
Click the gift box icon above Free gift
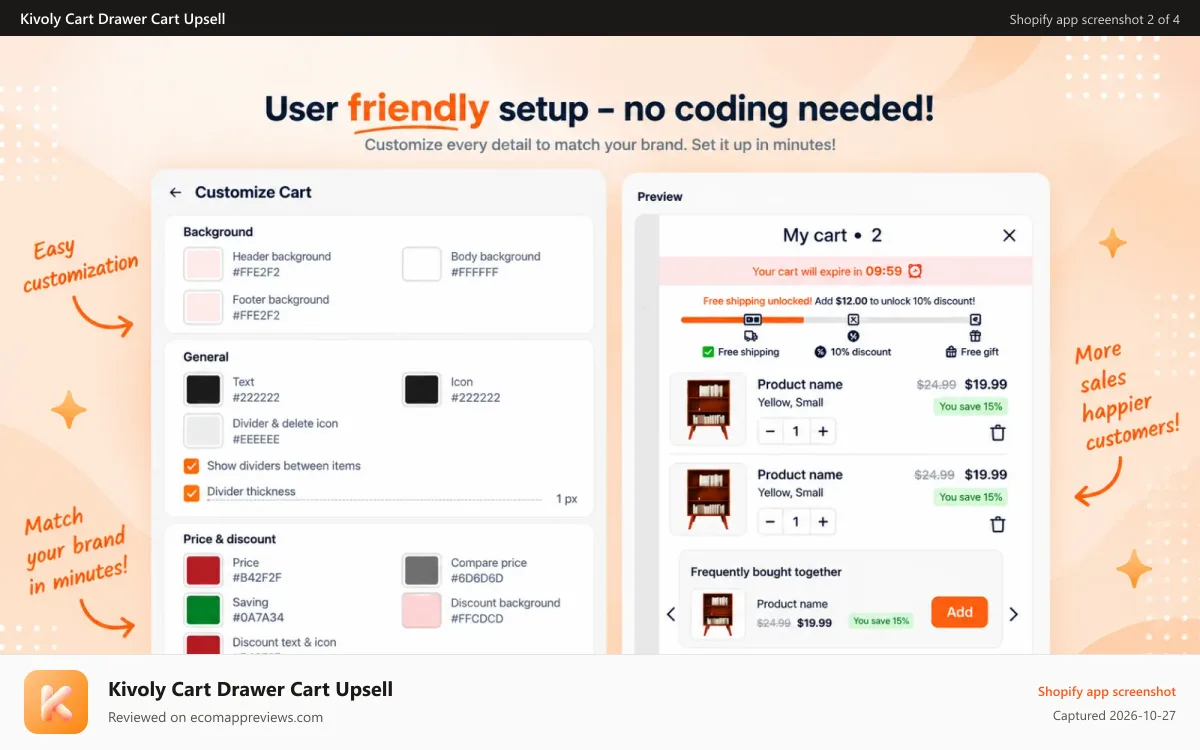pyautogui.click(x=975, y=336)
